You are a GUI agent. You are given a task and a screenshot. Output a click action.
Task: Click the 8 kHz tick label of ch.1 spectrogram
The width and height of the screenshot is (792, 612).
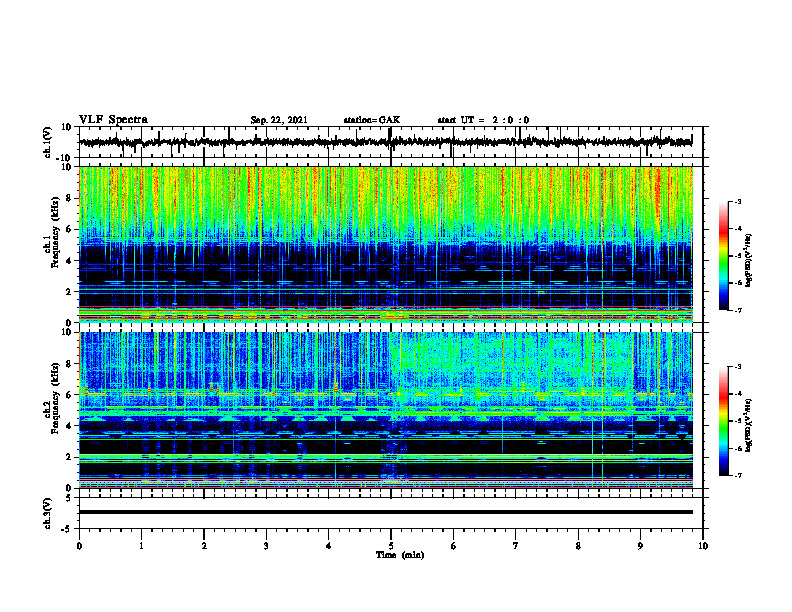69,198
